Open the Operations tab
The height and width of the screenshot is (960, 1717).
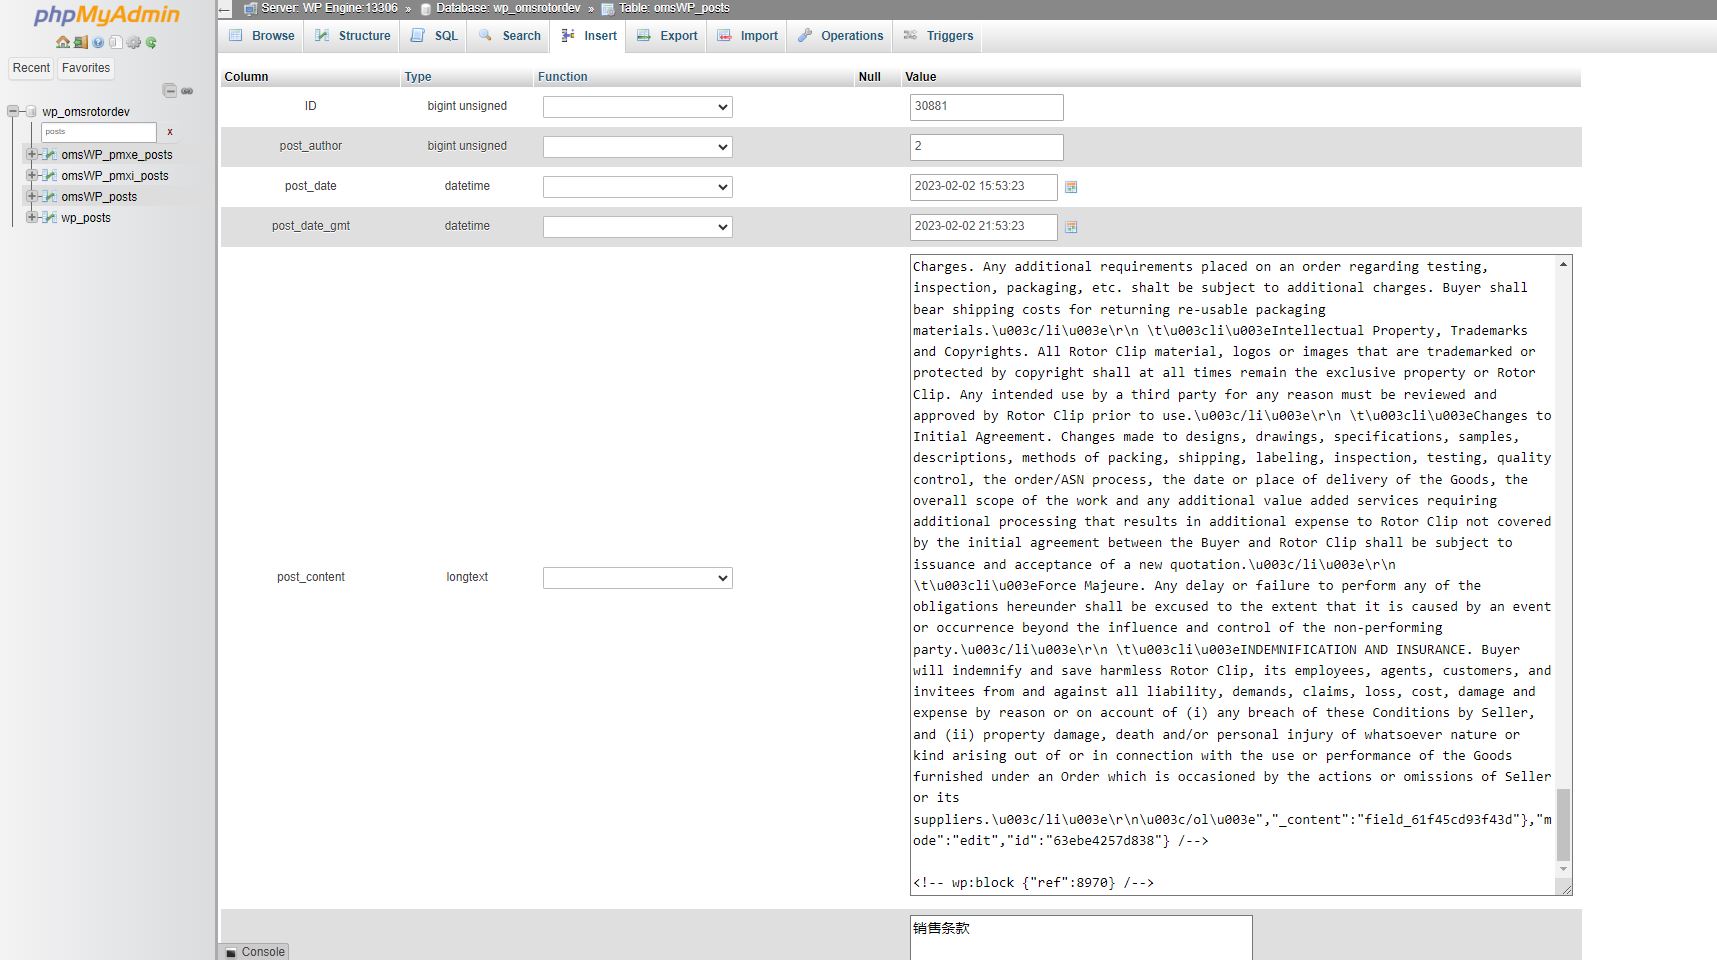click(x=841, y=36)
